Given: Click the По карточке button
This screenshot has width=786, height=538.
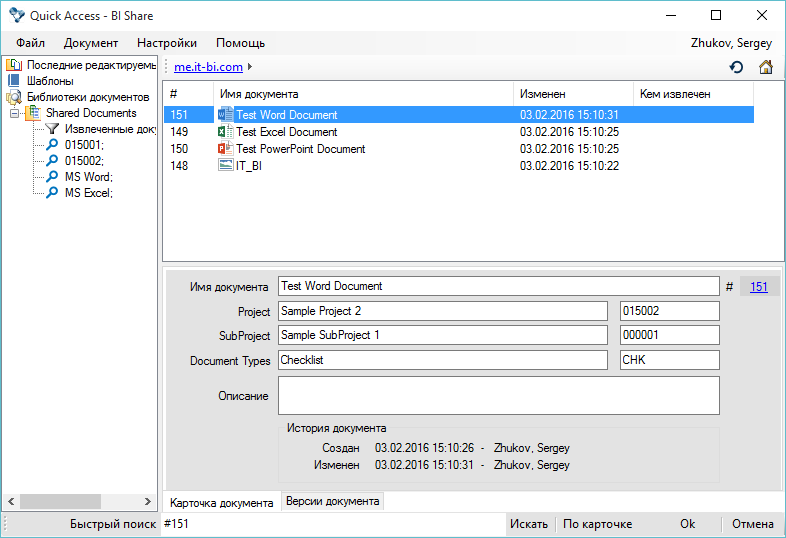Looking at the screenshot, I should click(598, 524).
